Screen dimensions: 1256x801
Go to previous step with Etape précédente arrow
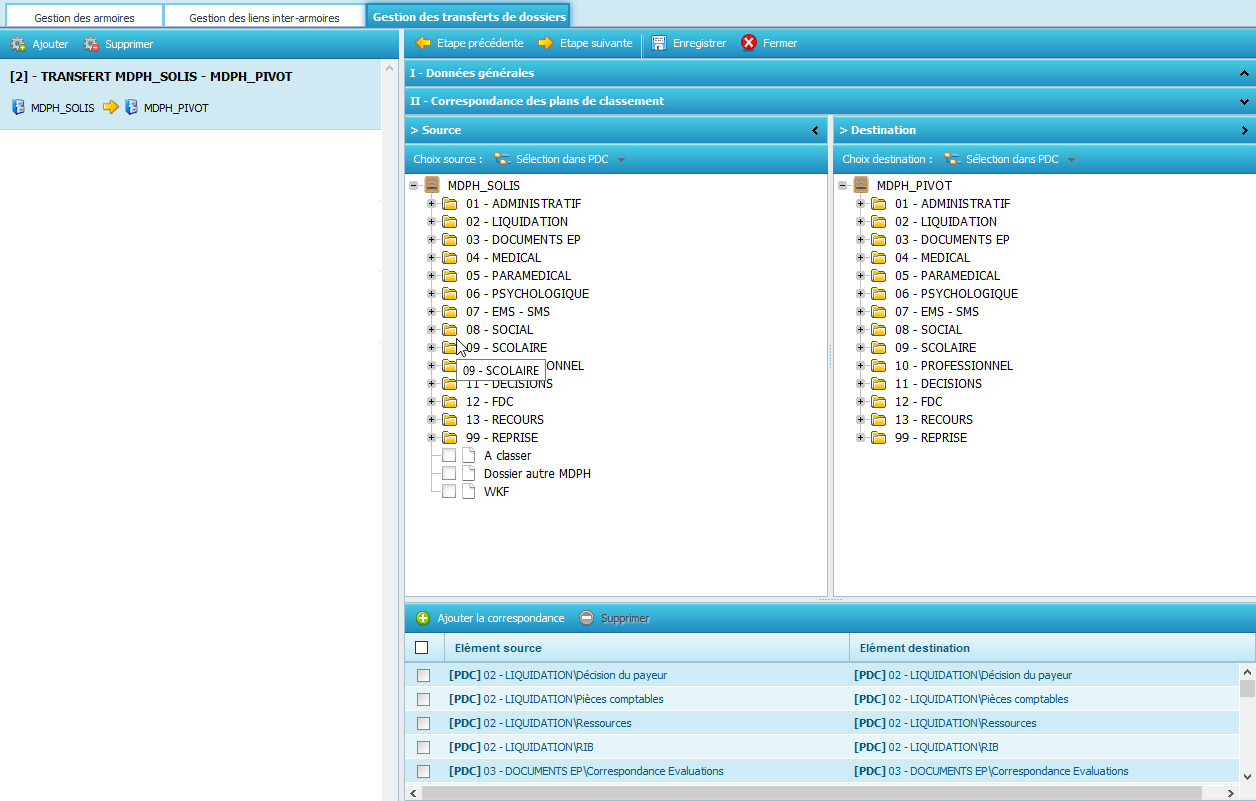point(424,43)
